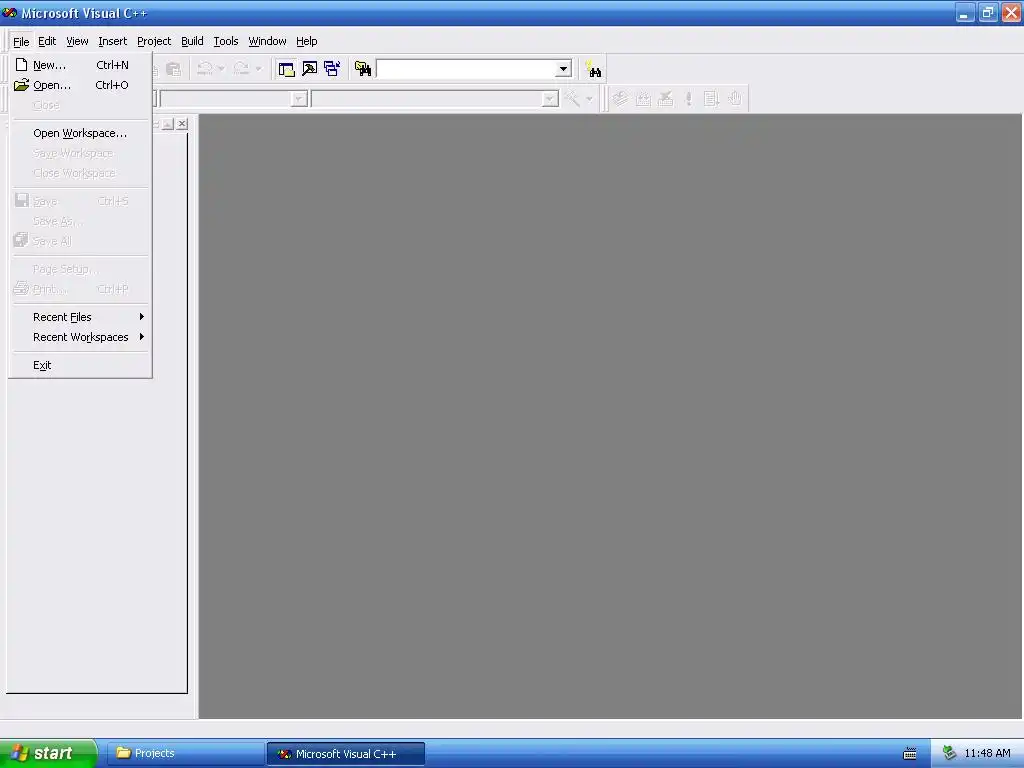The width and height of the screenshot is (1024, 768).
Task: Click the Windows start button
Action: pyautogui.click(x=48, y=753)
